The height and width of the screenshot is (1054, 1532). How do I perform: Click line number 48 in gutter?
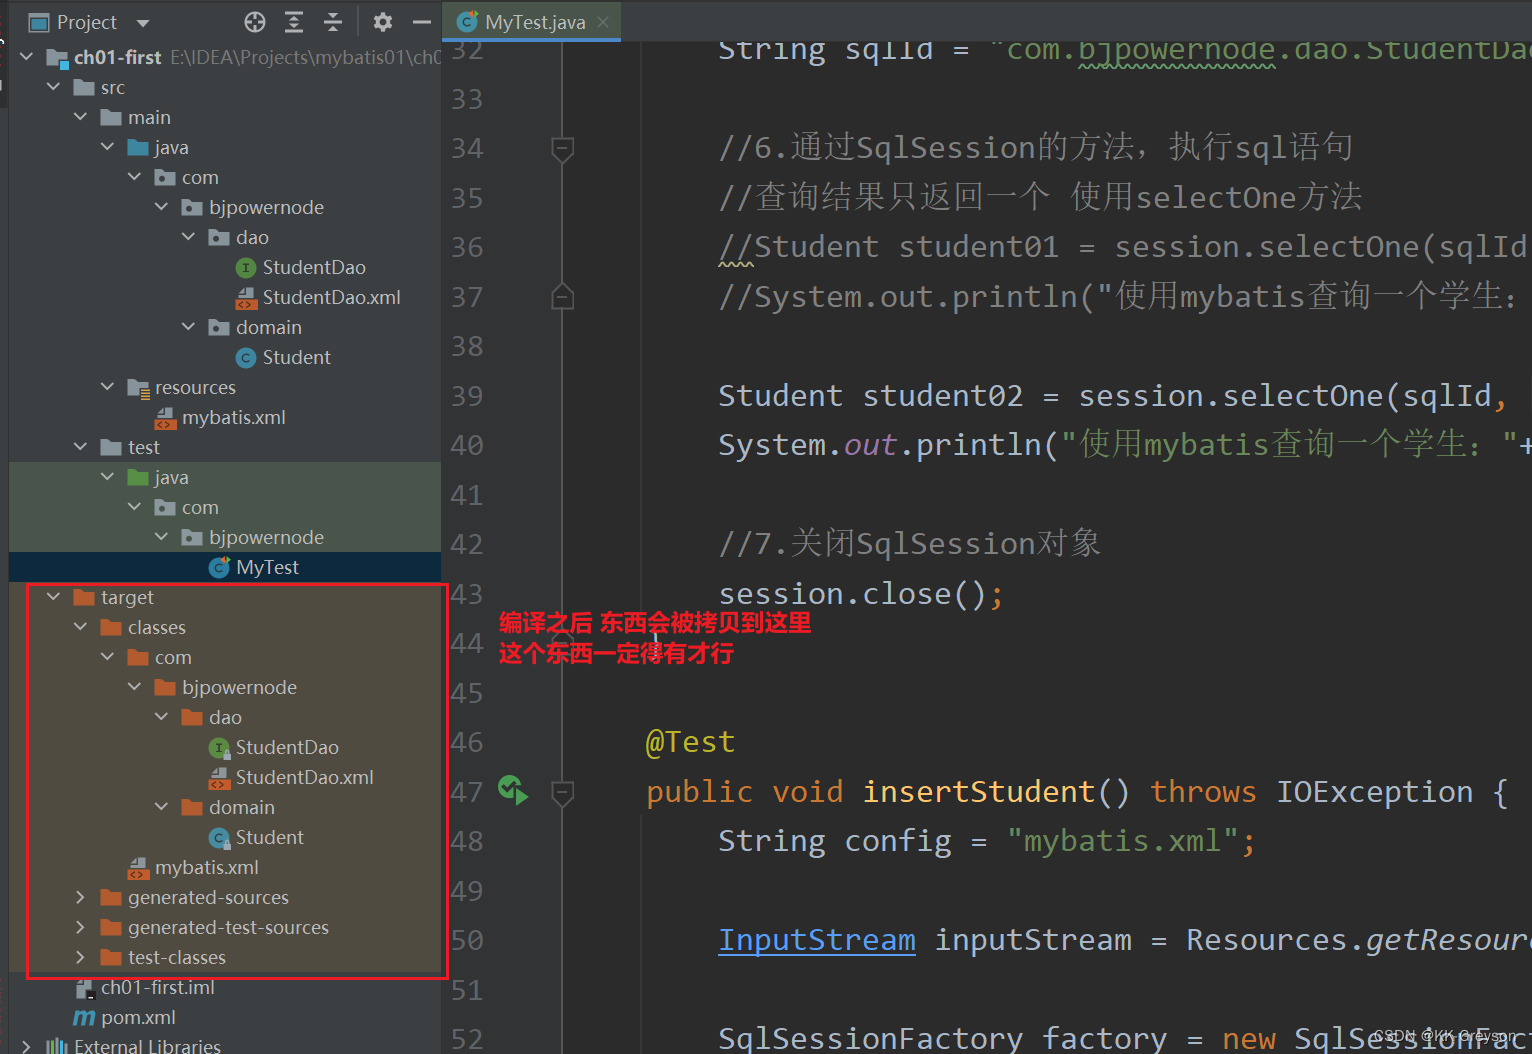pyautogui.click(x=467, y=841)
